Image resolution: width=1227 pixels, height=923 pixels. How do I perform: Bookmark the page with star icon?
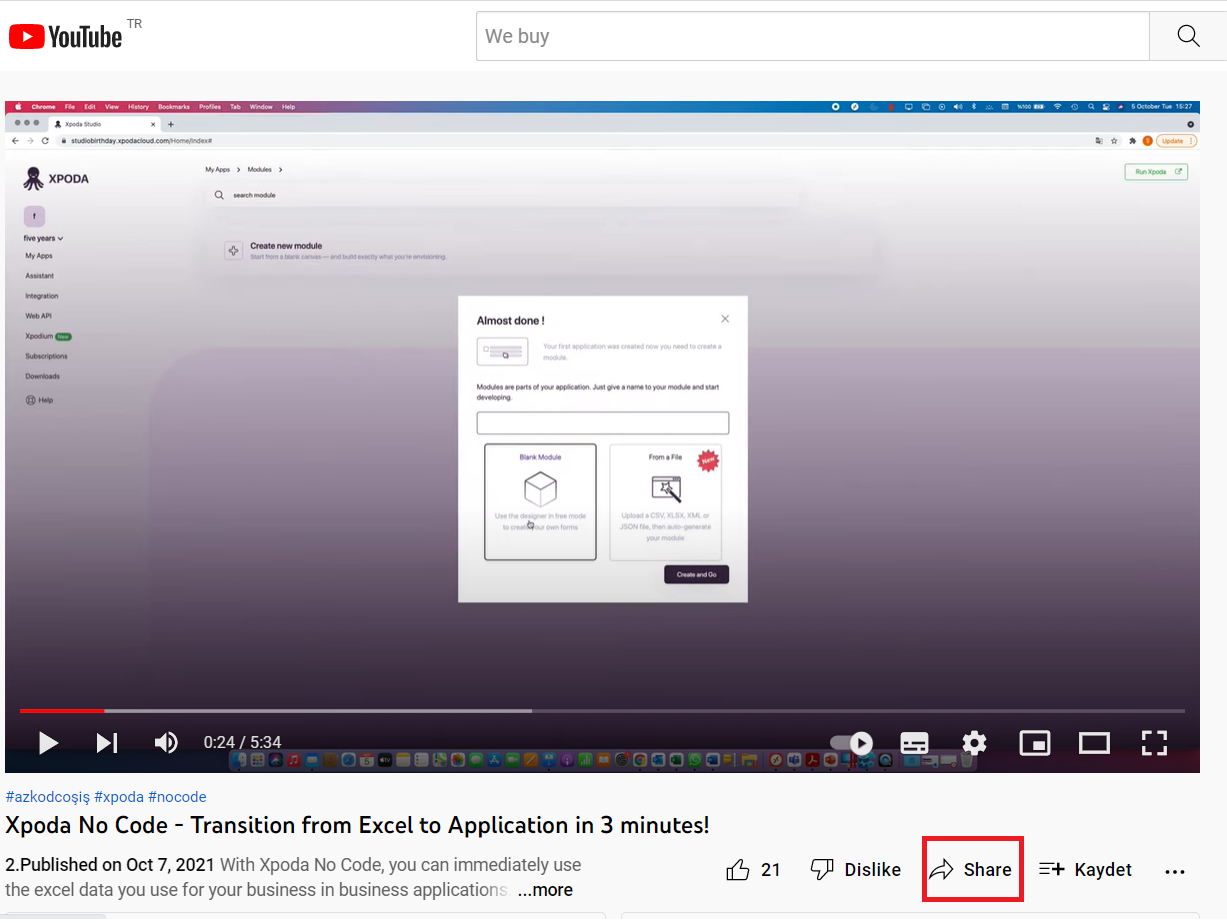point(1114,141)
